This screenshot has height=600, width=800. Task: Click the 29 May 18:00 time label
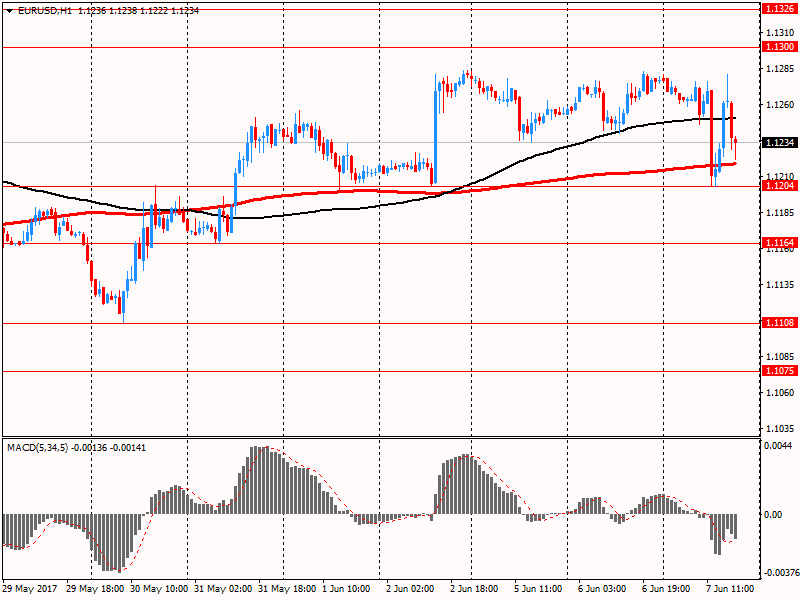pos(95,589)
